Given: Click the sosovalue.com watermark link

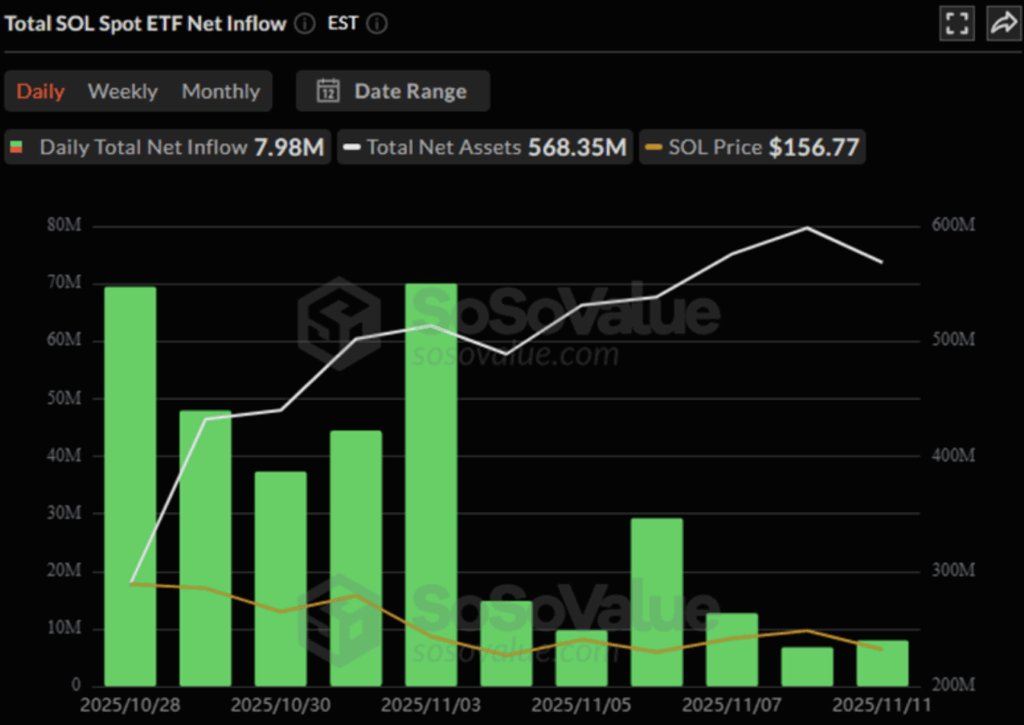Looking at the screenshot, I should tap(512, 354).
